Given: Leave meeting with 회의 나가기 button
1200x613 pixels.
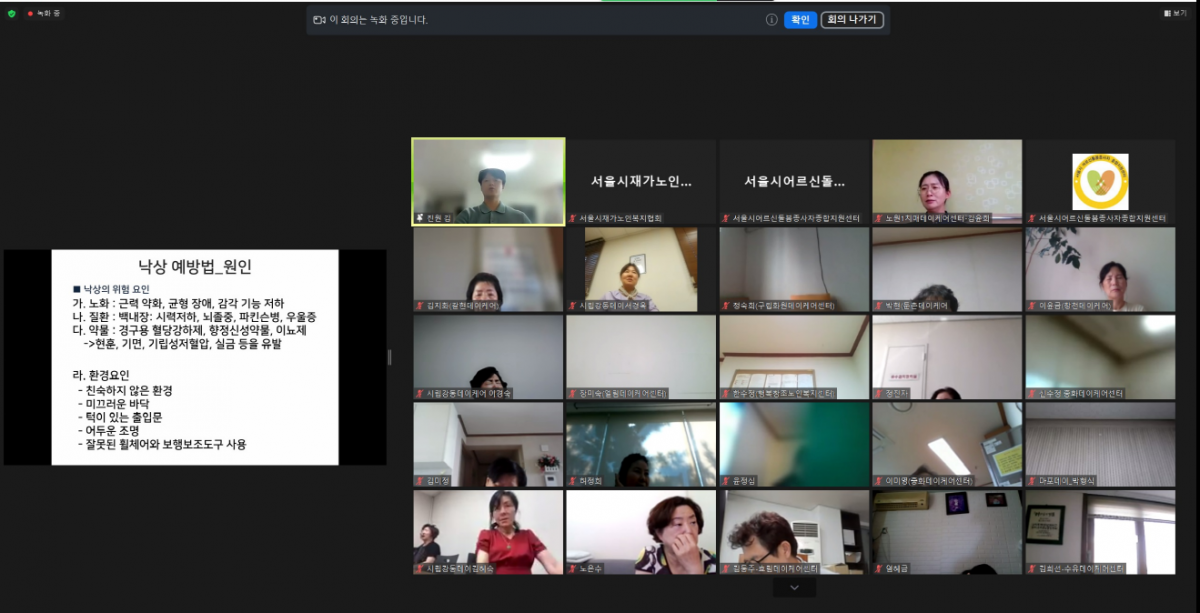Looking at the screenshot, I should (x=852, y=19).
